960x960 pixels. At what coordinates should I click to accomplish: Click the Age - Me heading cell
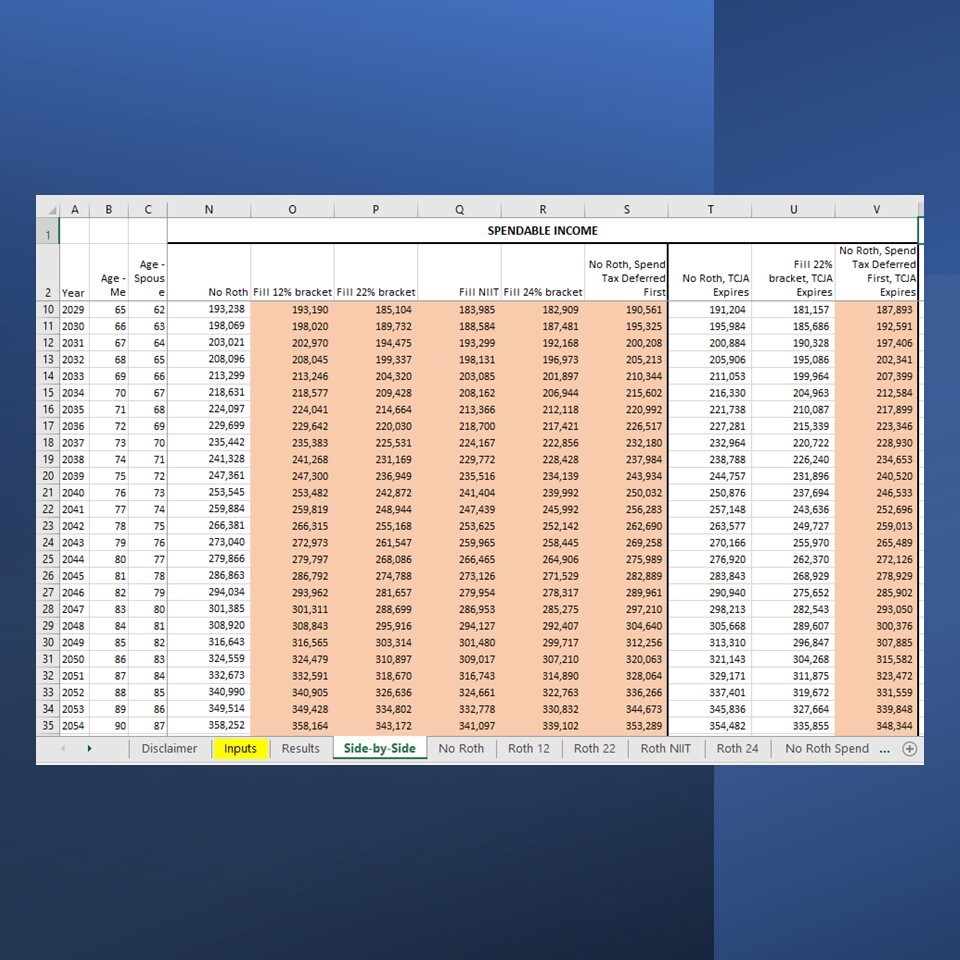pyautogui.click(x=109, y=272)
